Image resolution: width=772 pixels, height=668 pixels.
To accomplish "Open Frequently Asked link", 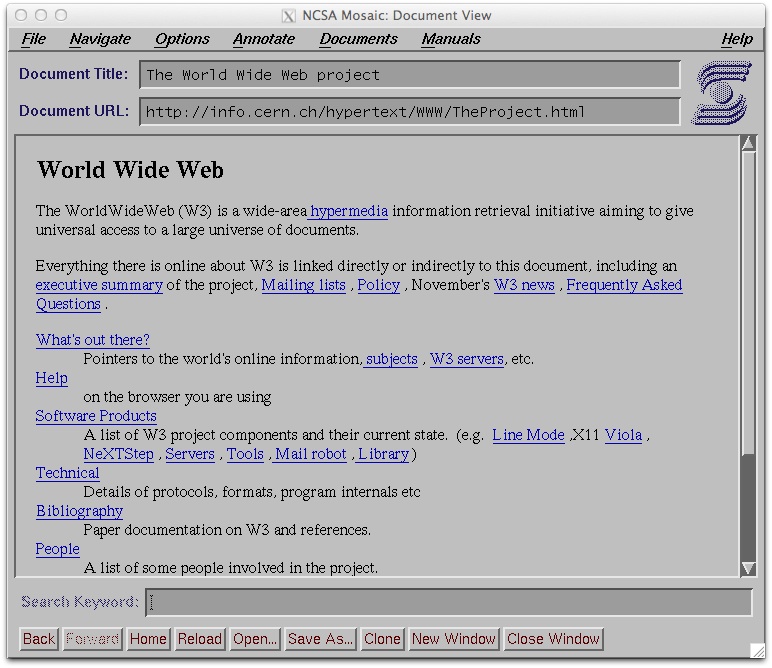I will (624, 285).
